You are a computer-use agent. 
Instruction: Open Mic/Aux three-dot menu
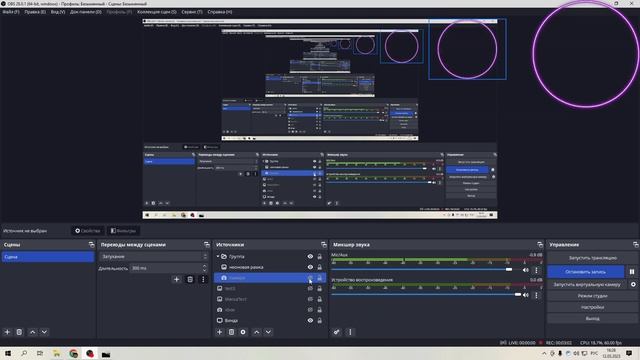point(536,270)
